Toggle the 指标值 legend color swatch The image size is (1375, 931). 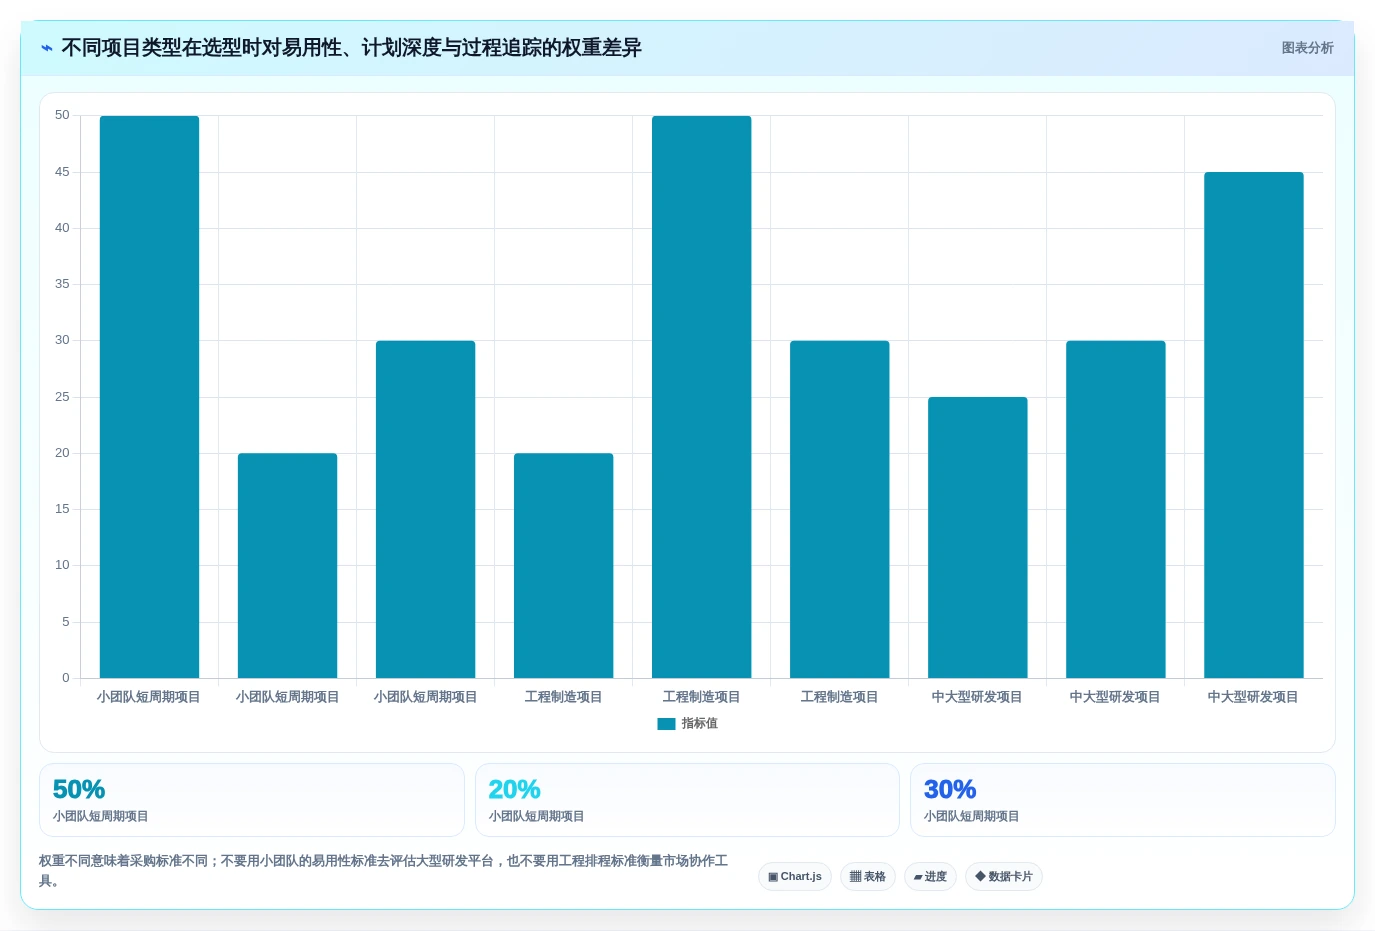tap(666, 724)
